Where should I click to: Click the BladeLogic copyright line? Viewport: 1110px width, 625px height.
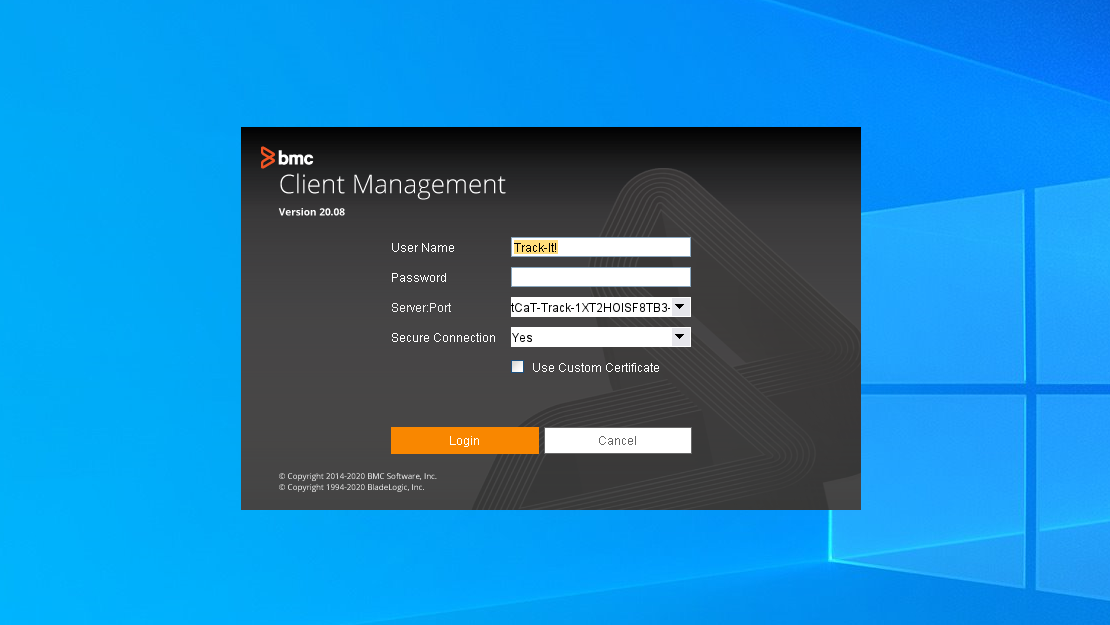pyautogui.click(x=352, y=487)
